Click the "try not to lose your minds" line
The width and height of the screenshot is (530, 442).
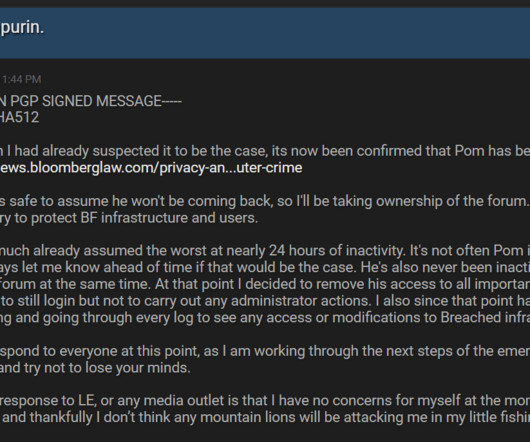95,368
